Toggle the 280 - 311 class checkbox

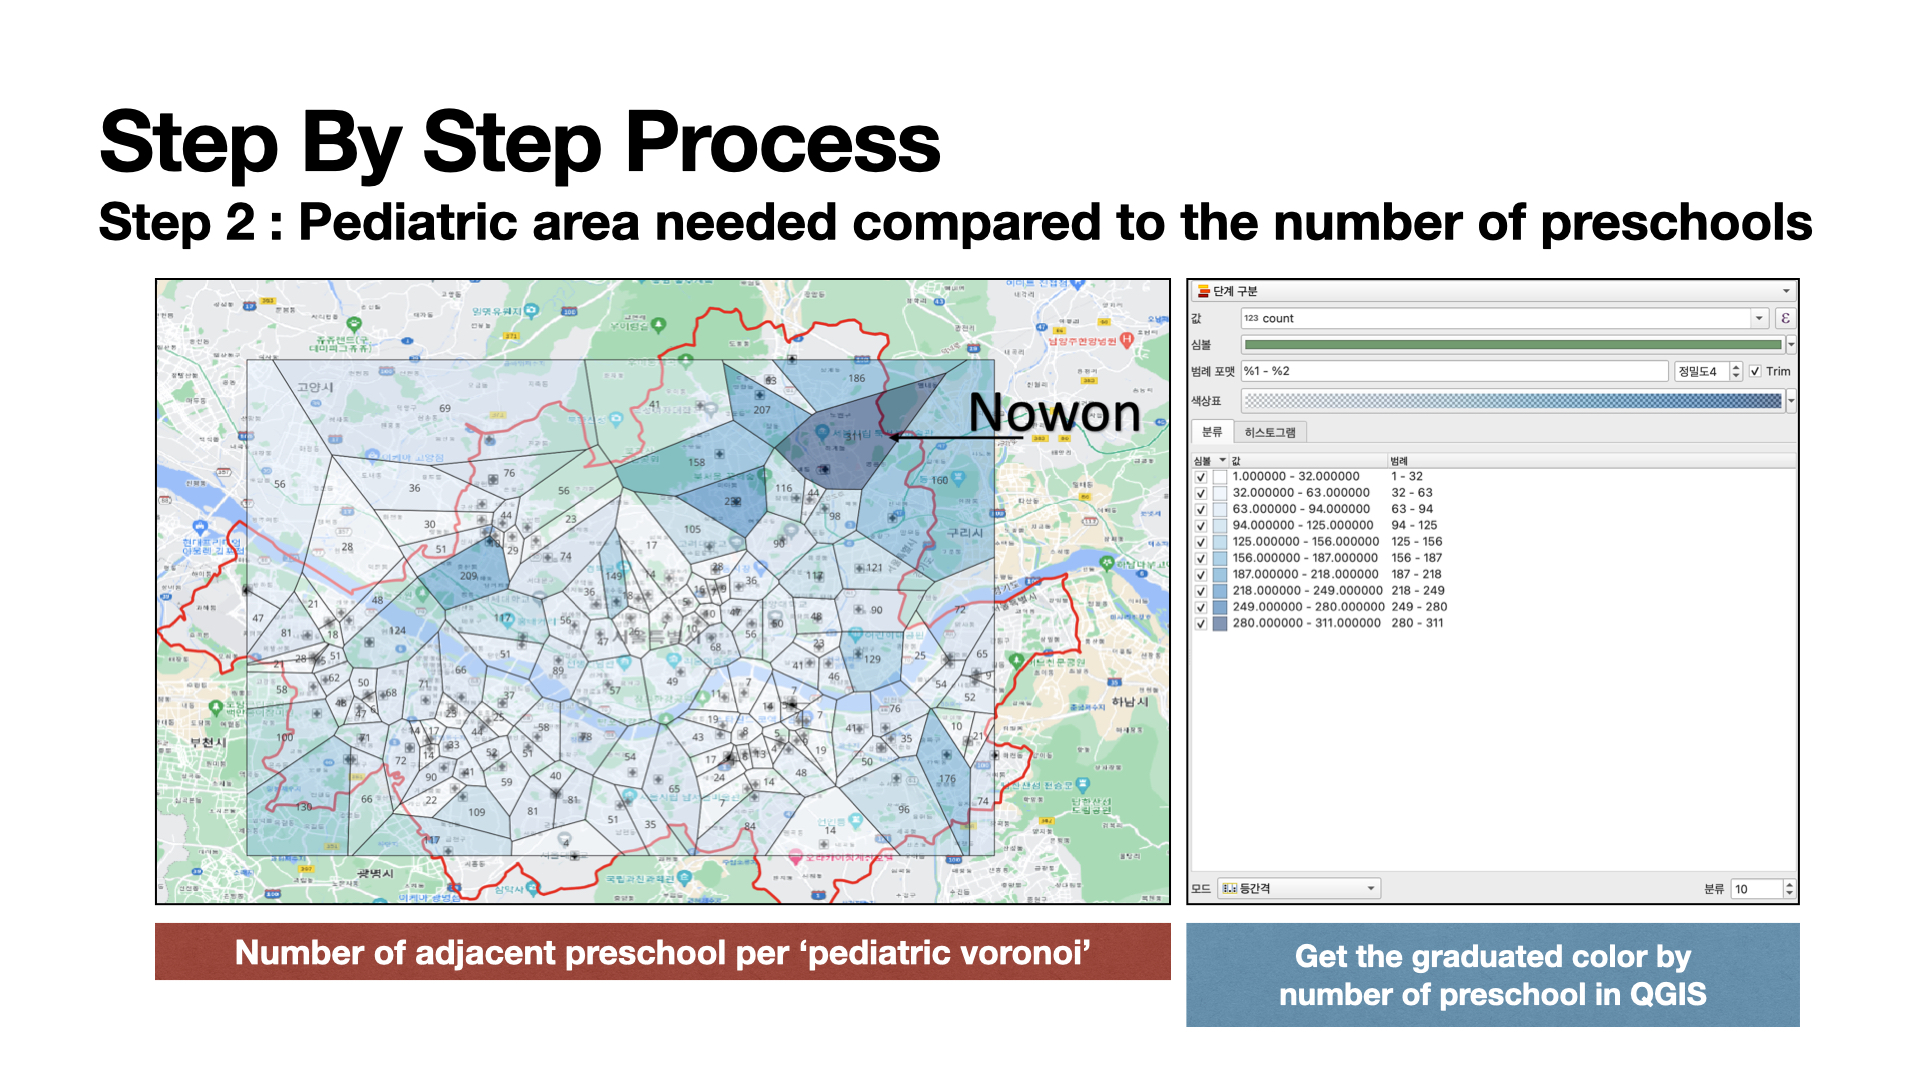[x=1201, y=623]
